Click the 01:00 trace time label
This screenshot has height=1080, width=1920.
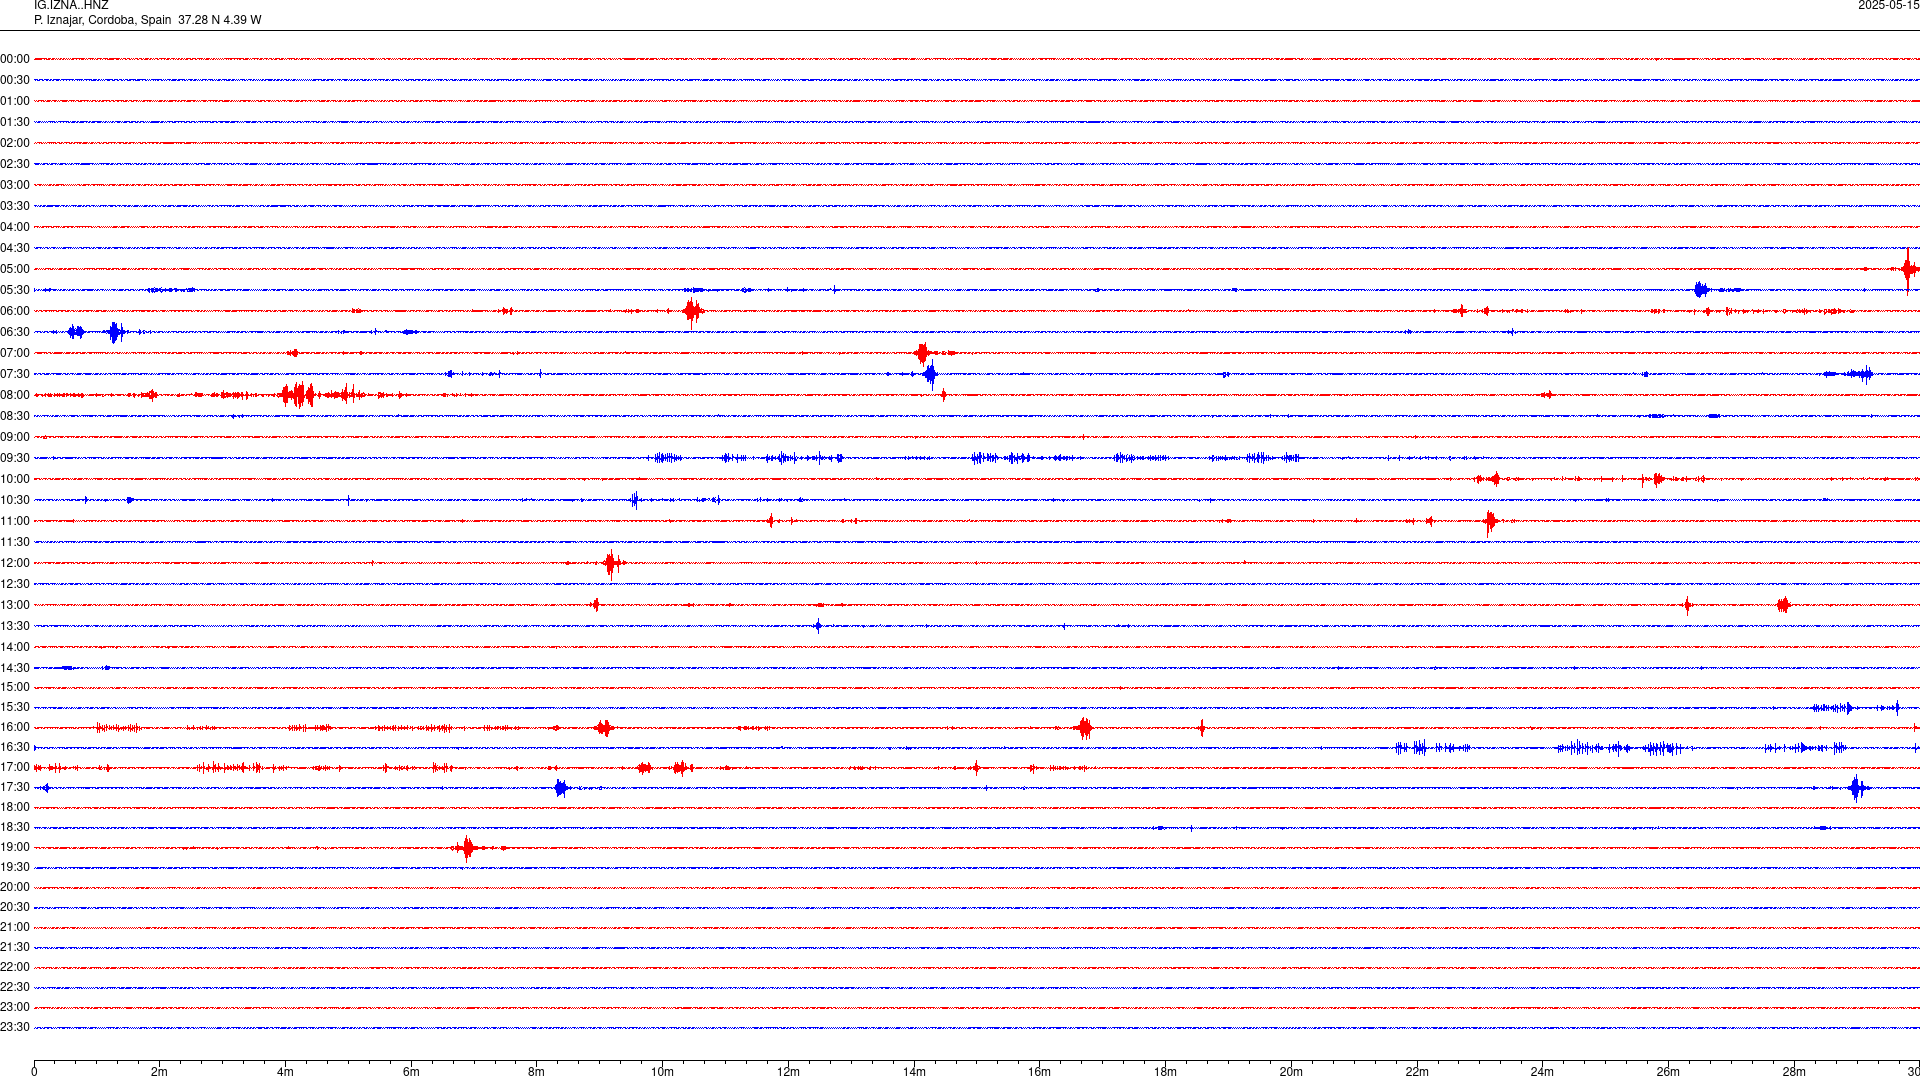[15, 101]
